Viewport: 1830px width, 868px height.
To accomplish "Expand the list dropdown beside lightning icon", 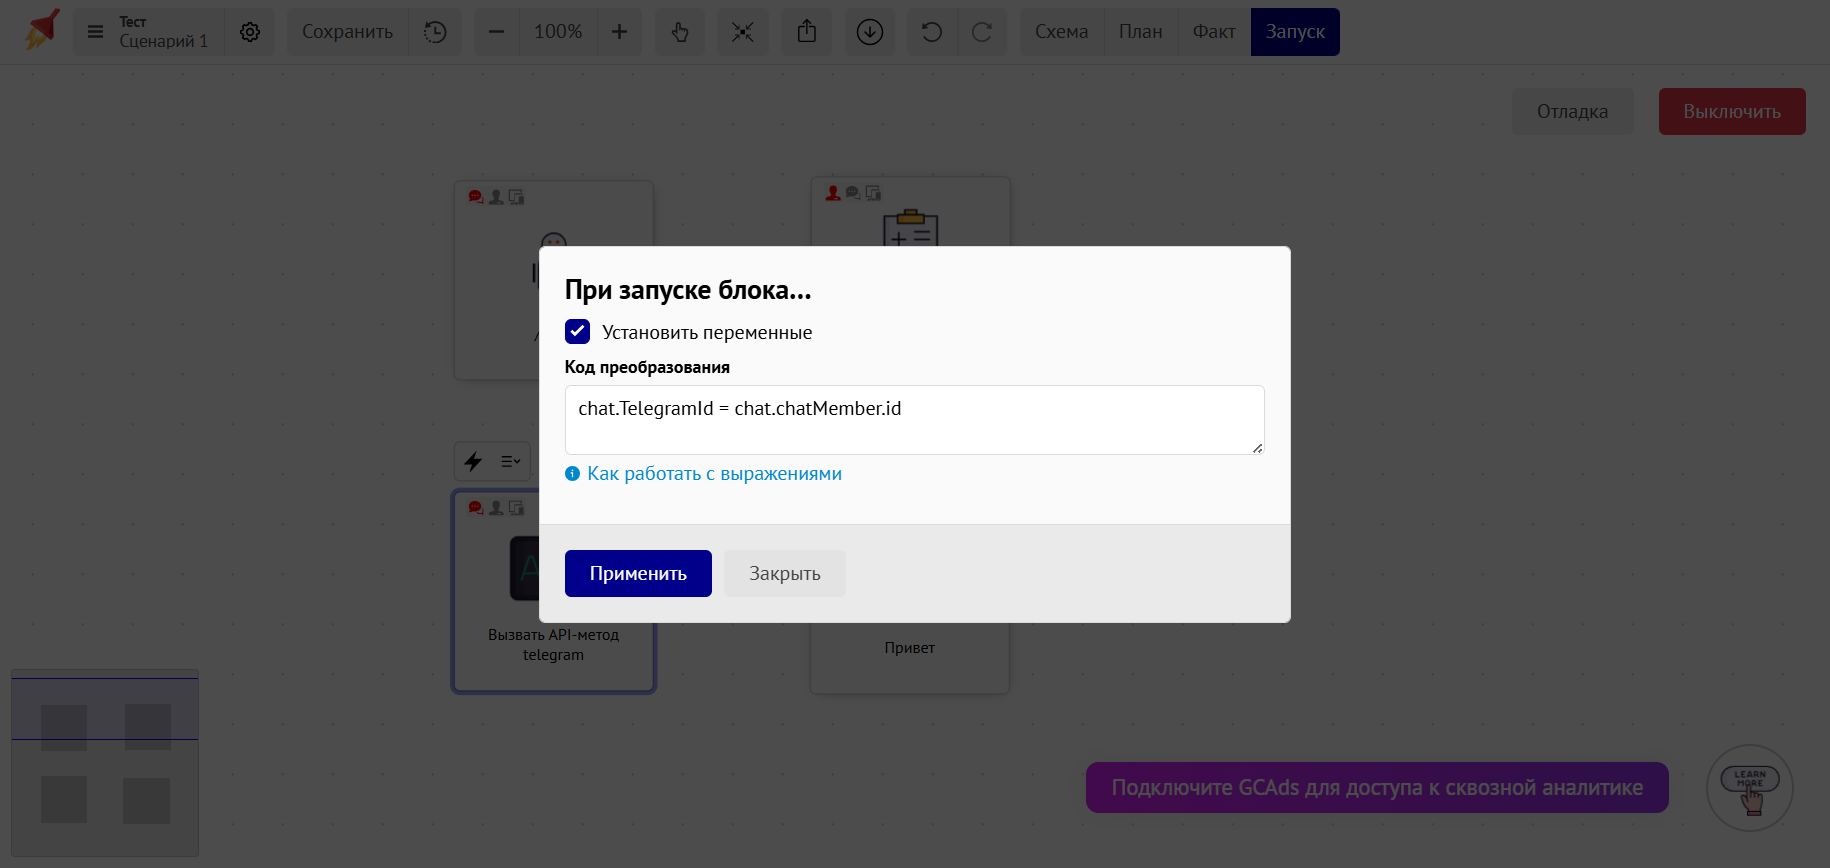I will tap(510, 461).
